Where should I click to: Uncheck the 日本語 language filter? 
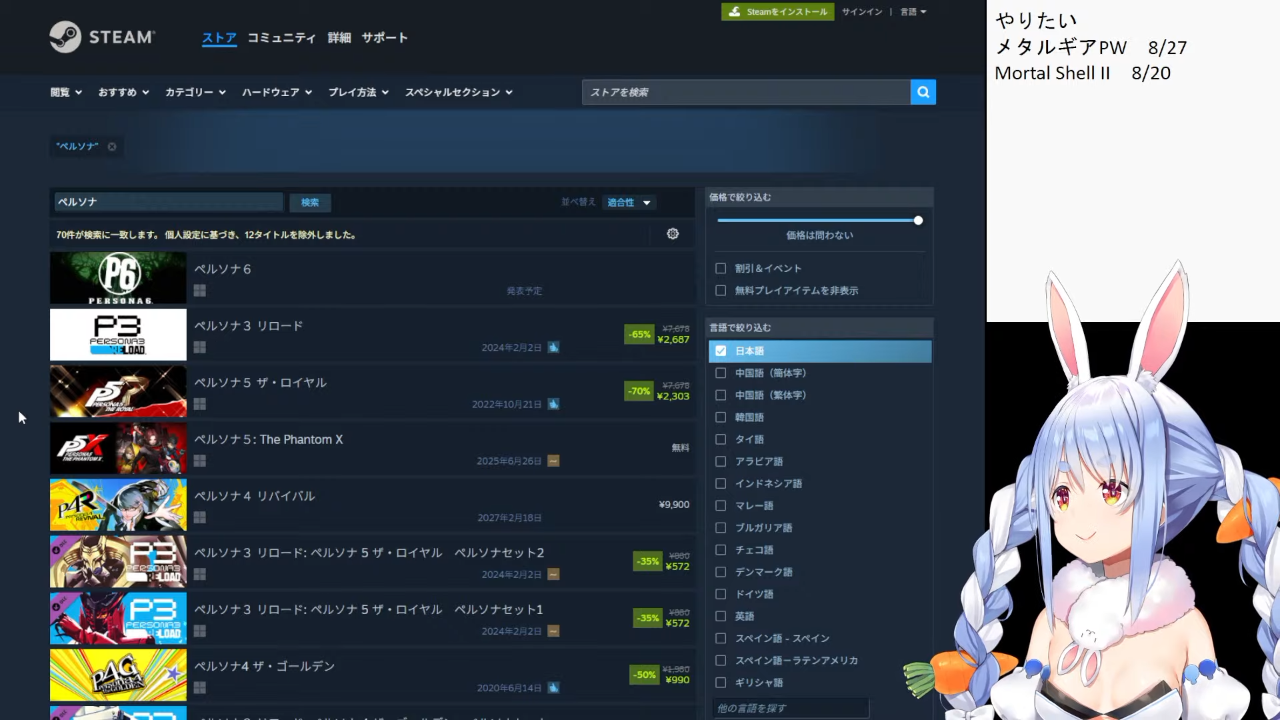[720, 351]
